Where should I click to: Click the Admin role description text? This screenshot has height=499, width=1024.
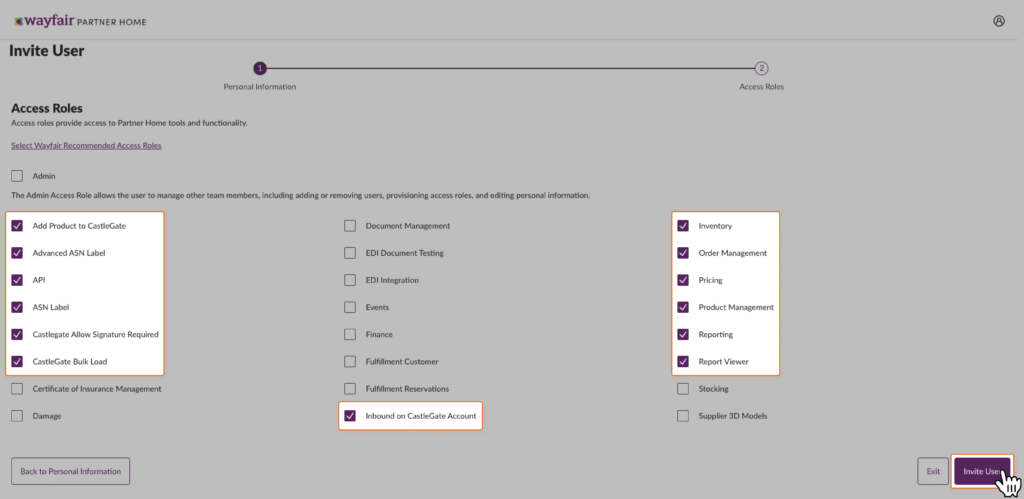(x=301, y=195)
